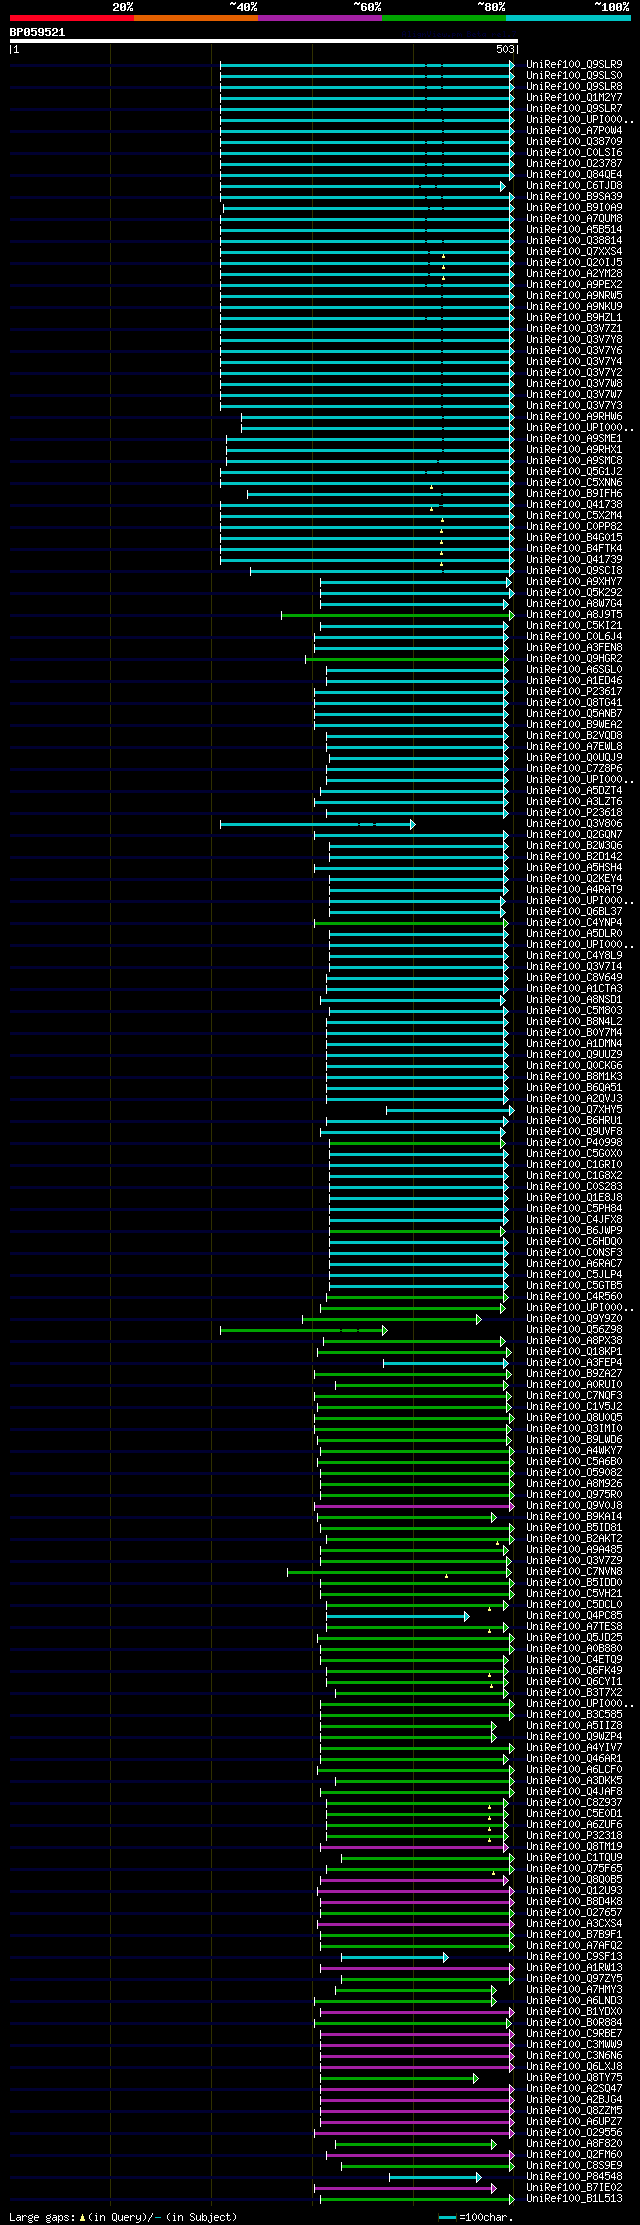Open hit UniRef100_A7P0W4

574,130
